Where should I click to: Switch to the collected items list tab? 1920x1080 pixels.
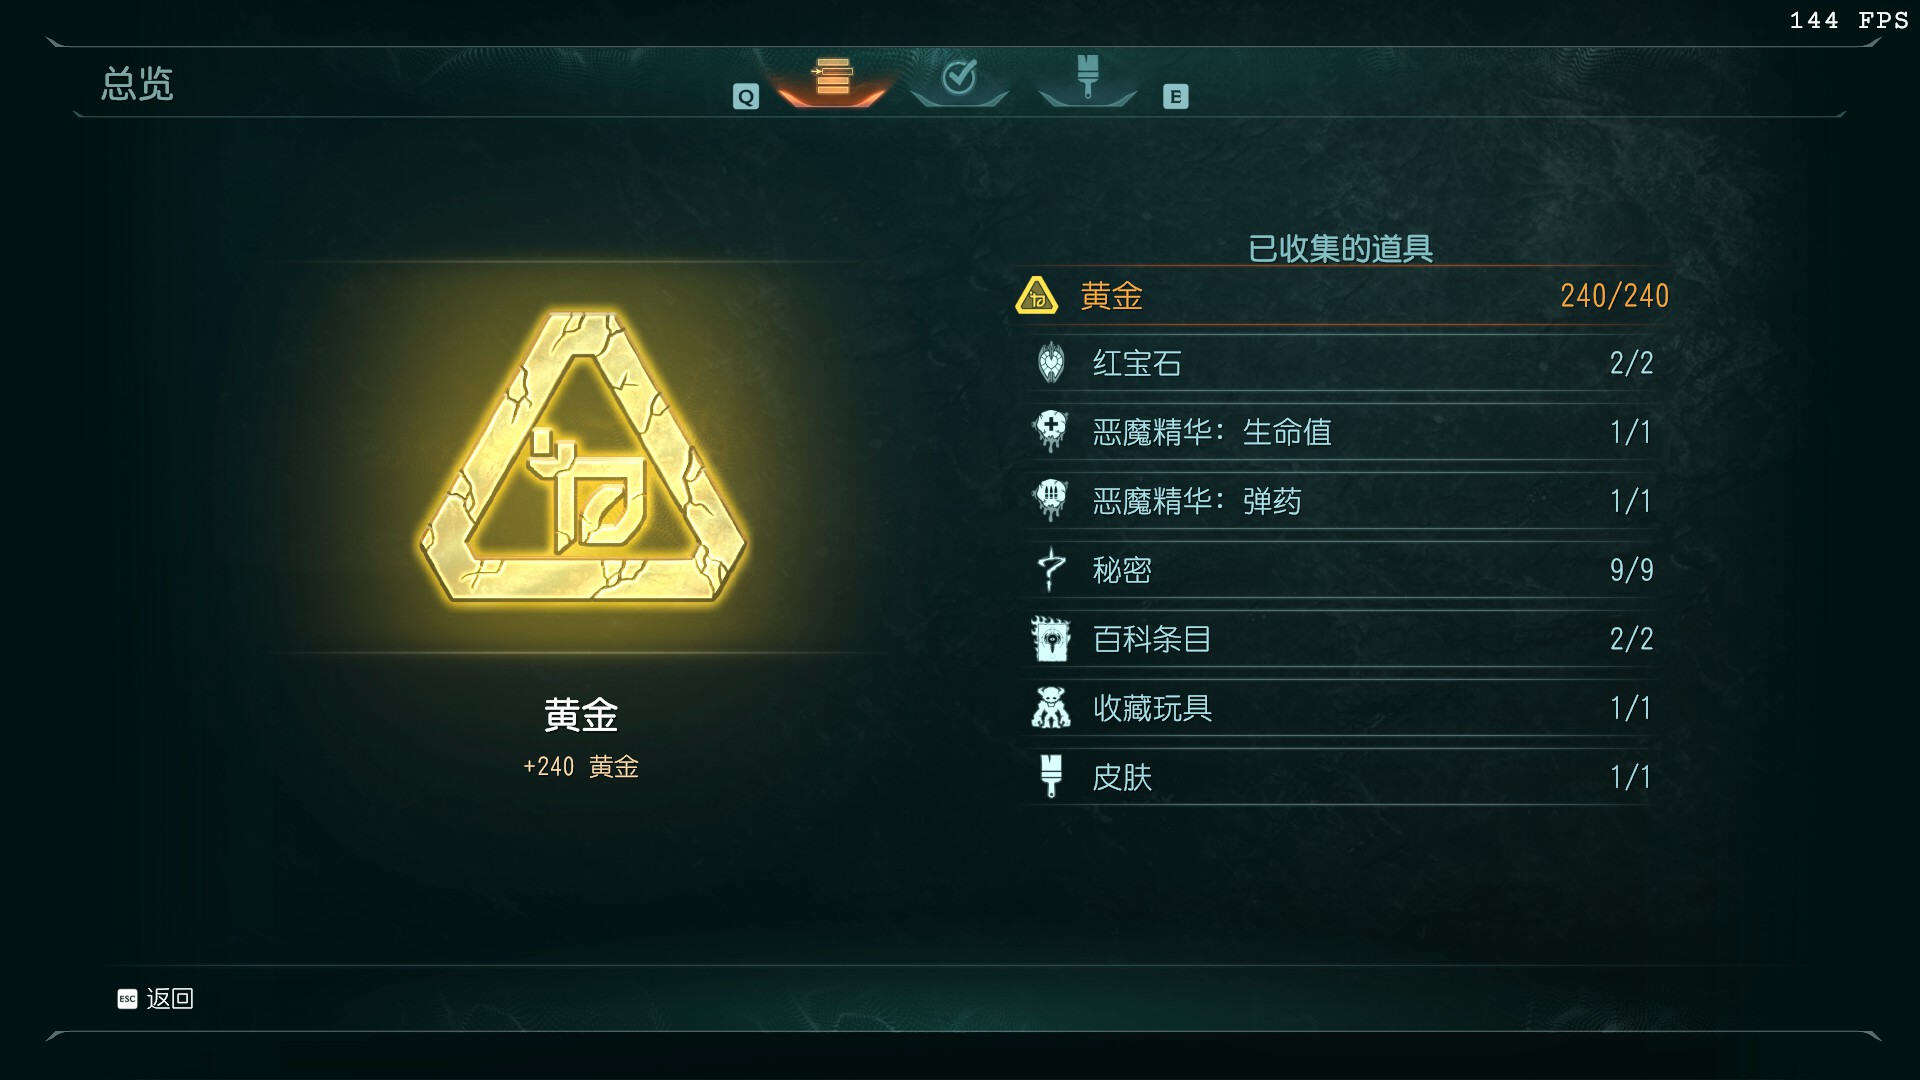[832, 79]
